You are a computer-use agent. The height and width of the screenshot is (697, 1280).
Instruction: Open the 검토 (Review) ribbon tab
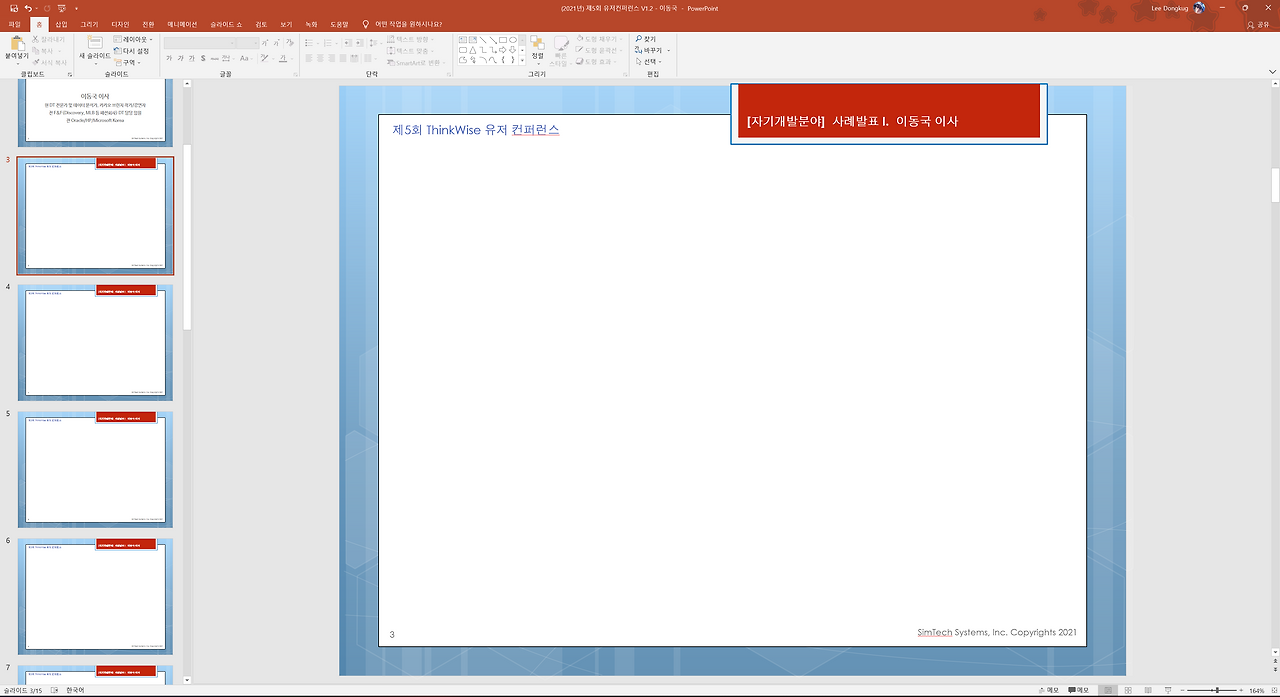click(x=261, y=24)
